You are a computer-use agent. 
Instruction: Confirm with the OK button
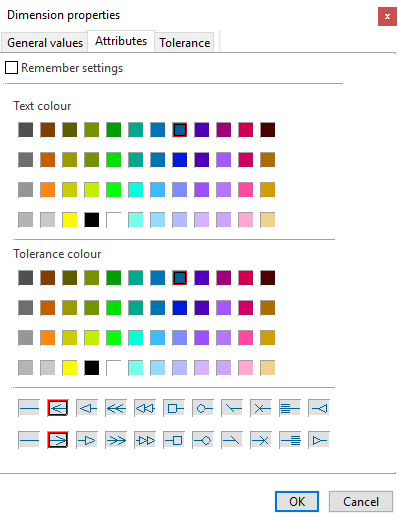pos(297,501)
